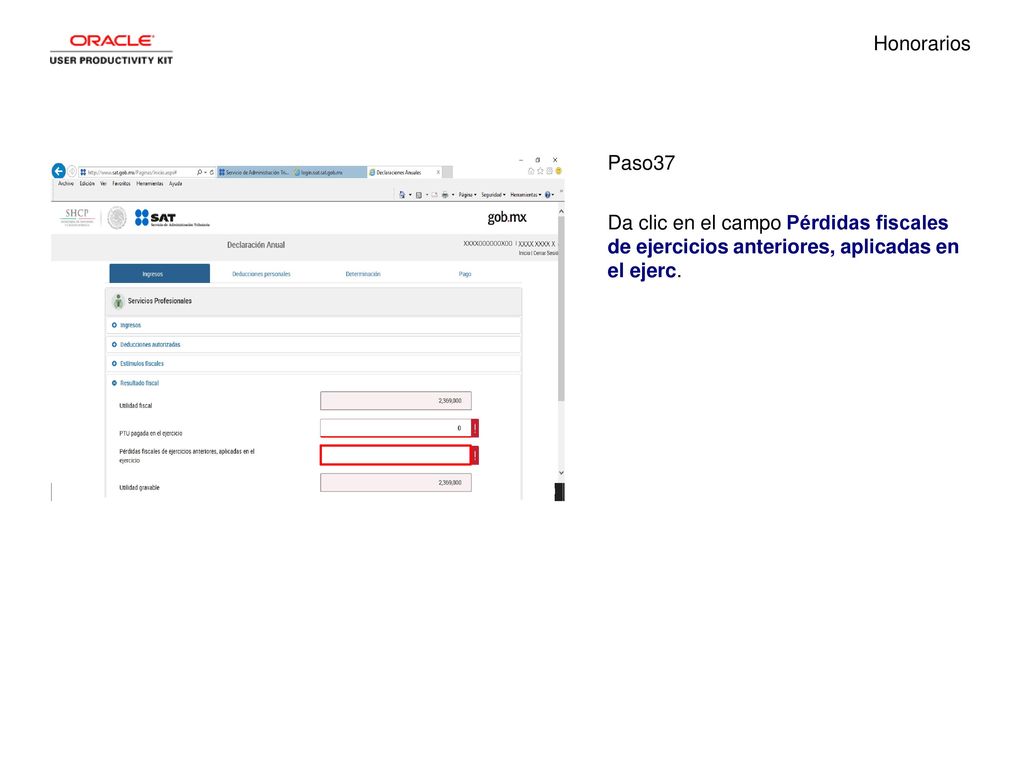This screenshot has width=1024, height=768.
Task: Click the Utilidad fiscal value field
Action: click(x=396, y=400)
